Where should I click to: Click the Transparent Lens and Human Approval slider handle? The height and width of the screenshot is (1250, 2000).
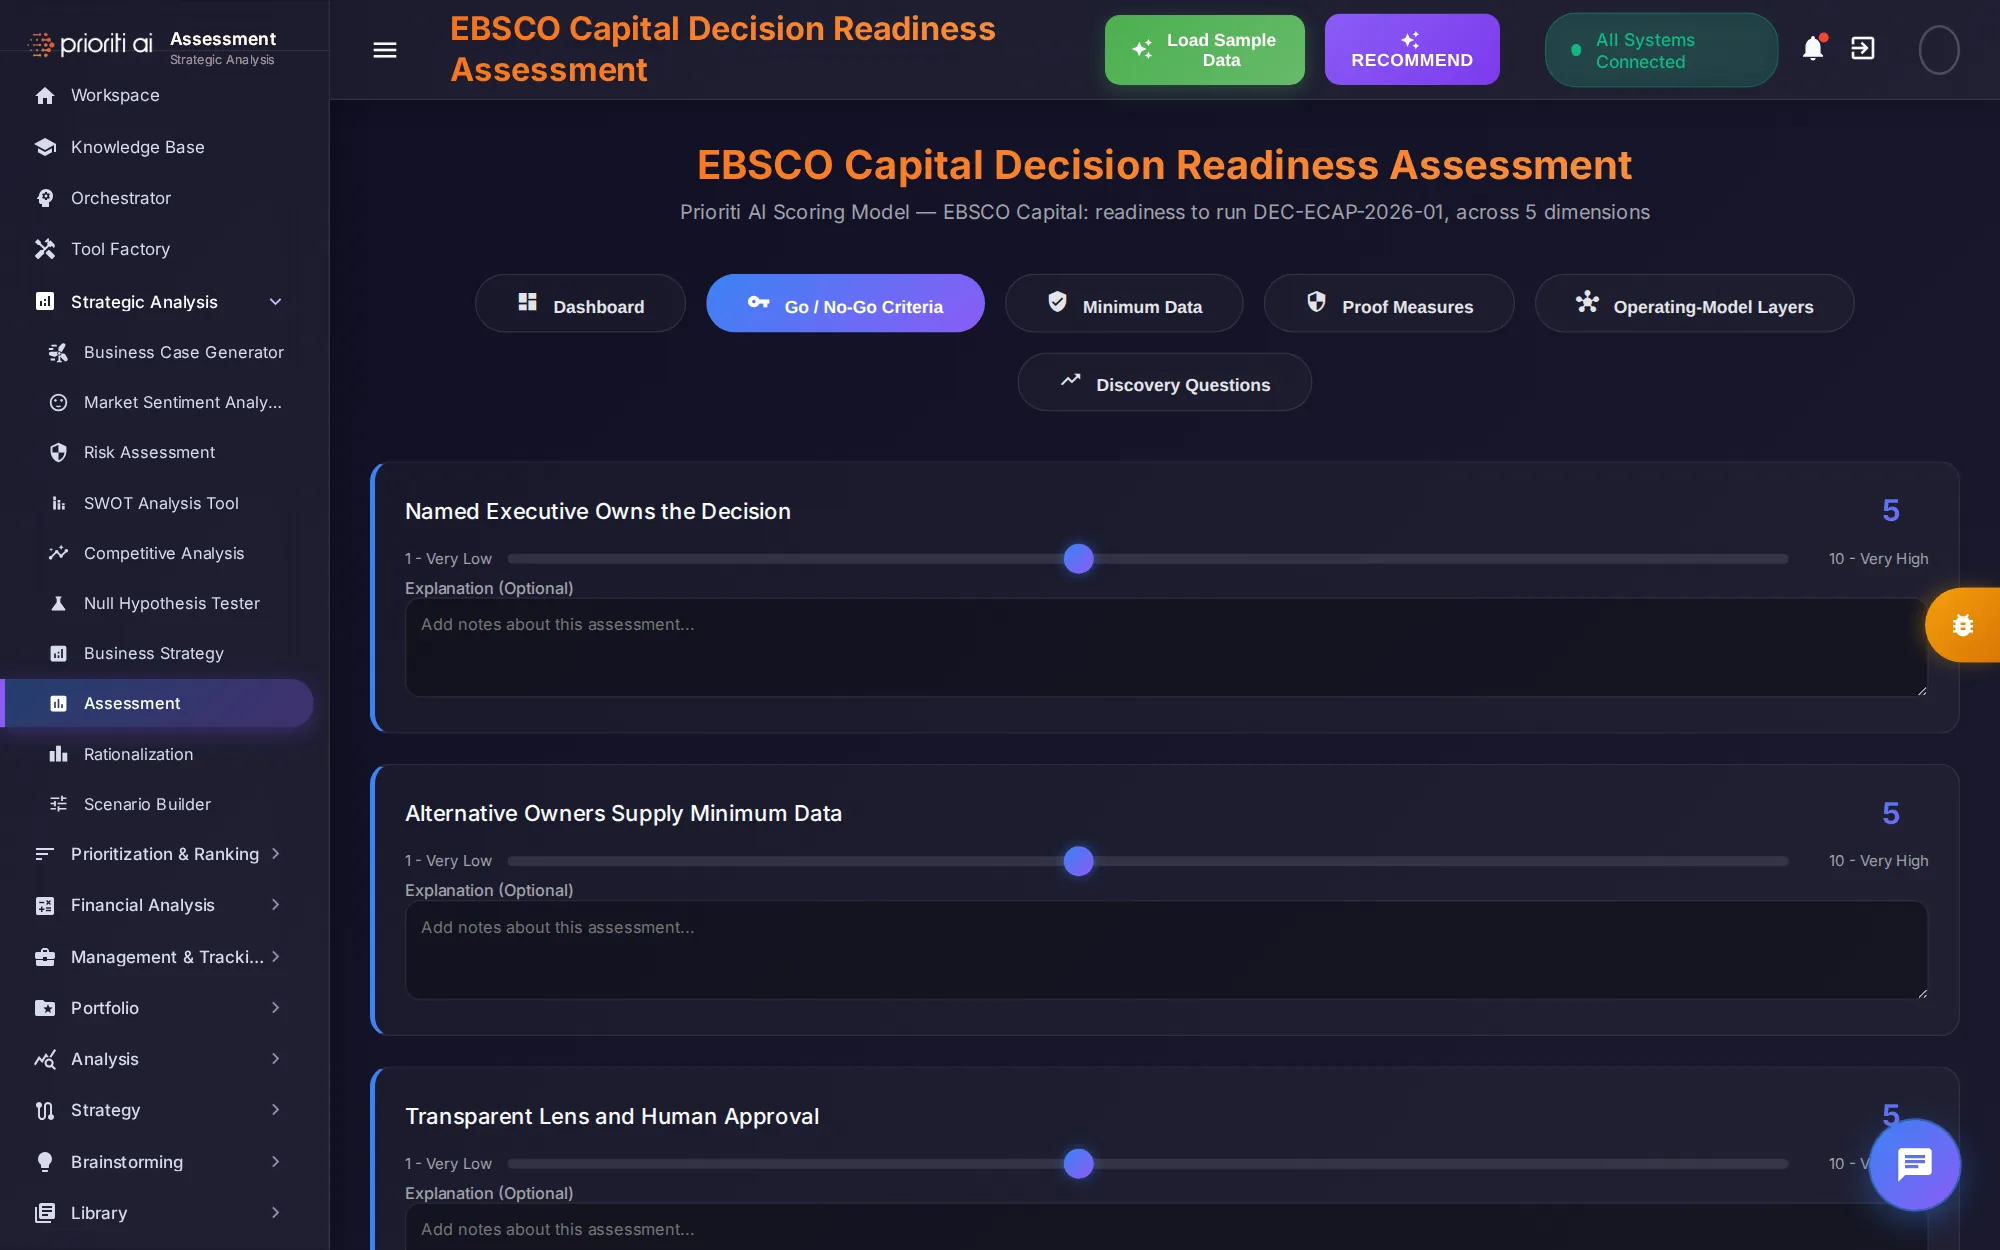[x=1078, y=1164]
